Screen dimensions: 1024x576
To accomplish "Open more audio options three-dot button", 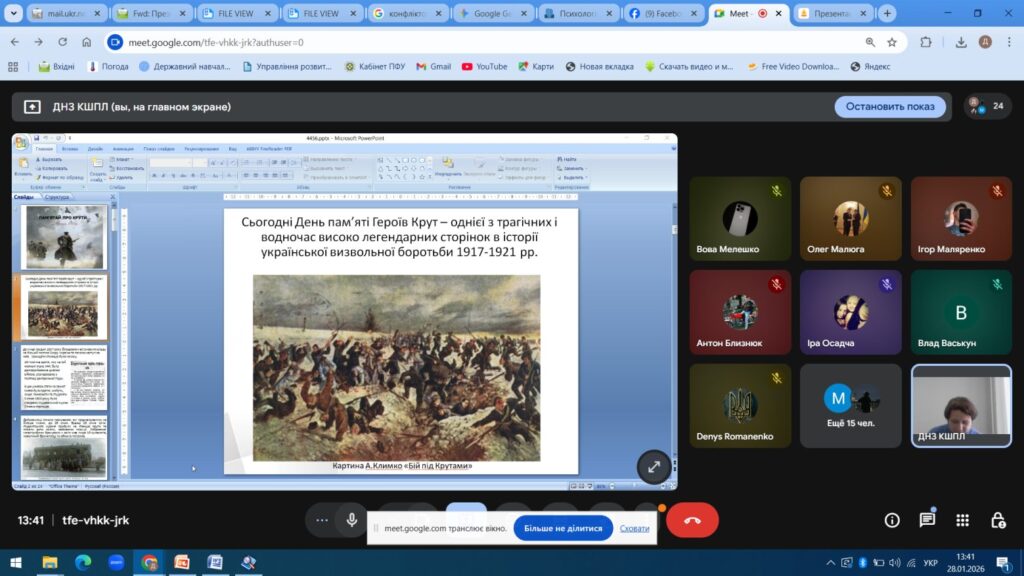I will coord(321,520).
